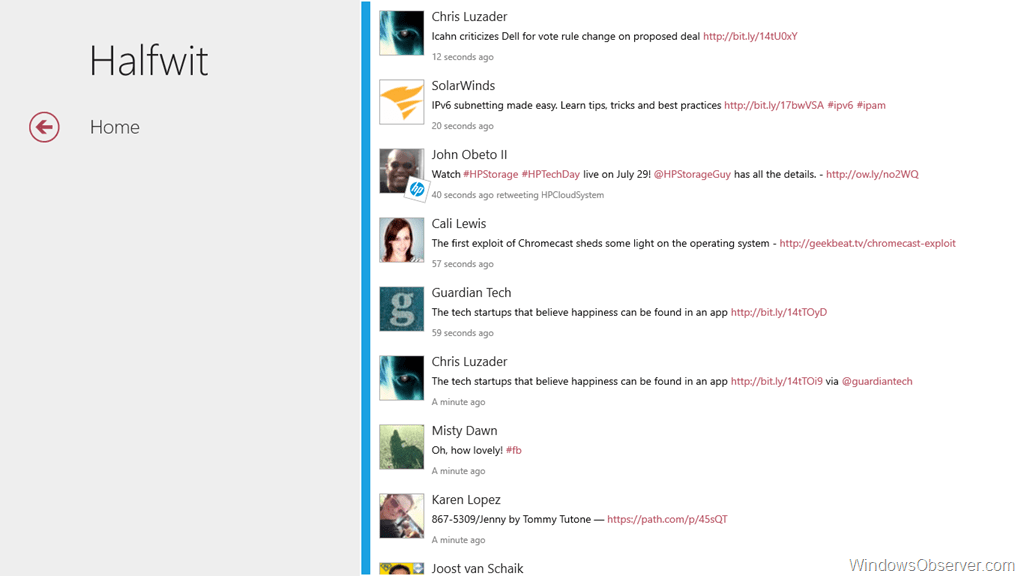Viewport: 1024px width, 576px height.
Task: Click the Joost van Schaik username
Action: pos(477,569)
